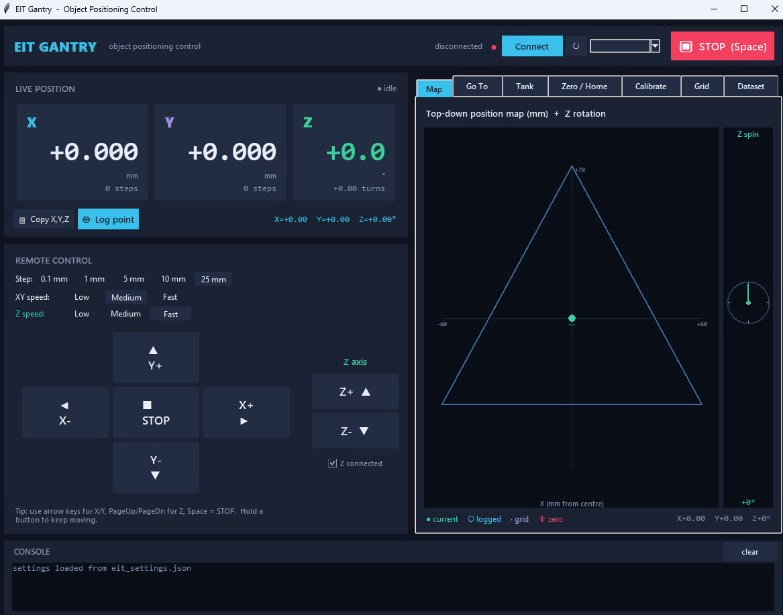Click the 'disconnected' status text
The height and width of the screenshot is (615, 783).
click(458, 46)
